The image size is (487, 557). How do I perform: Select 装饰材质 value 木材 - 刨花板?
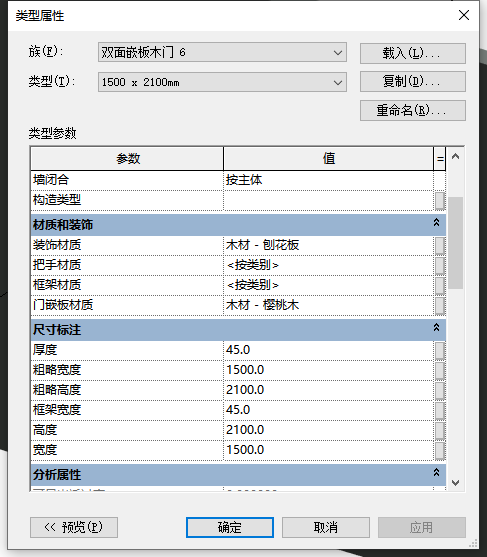tap(328, 245)
